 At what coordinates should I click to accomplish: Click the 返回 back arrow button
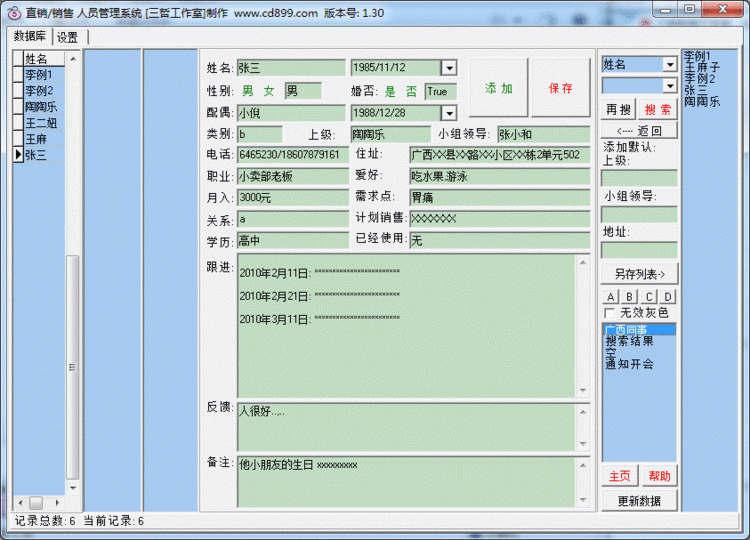[x=639, y=130]
